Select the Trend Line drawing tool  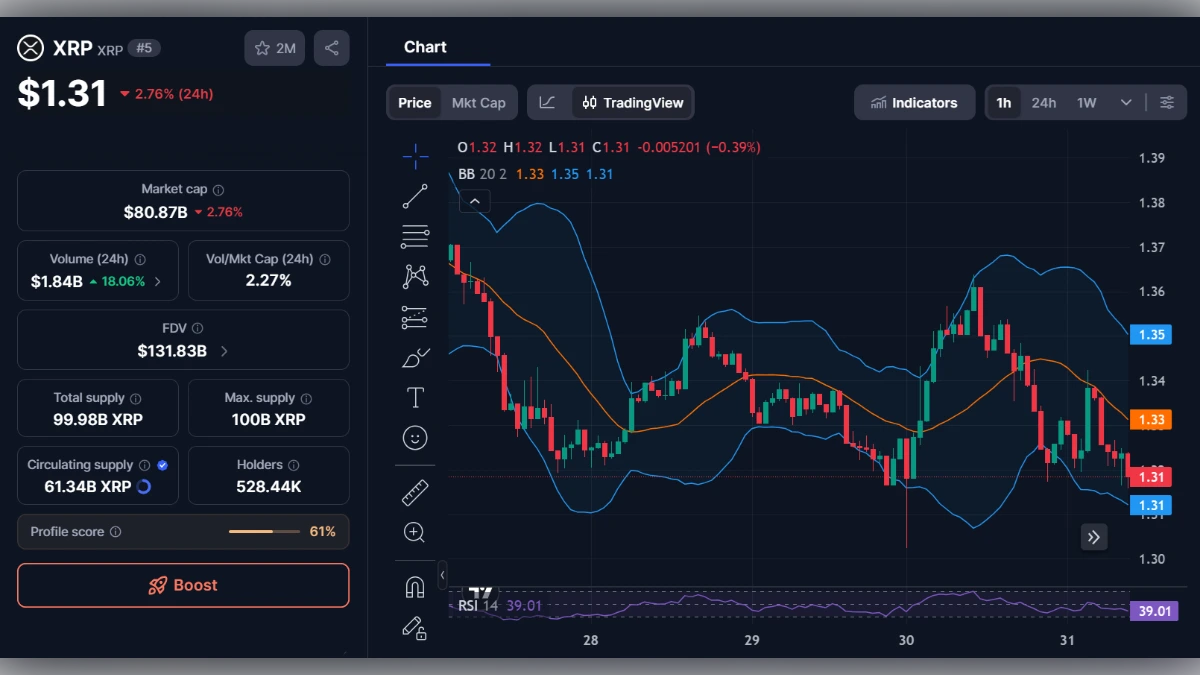[x=414, y=196]
